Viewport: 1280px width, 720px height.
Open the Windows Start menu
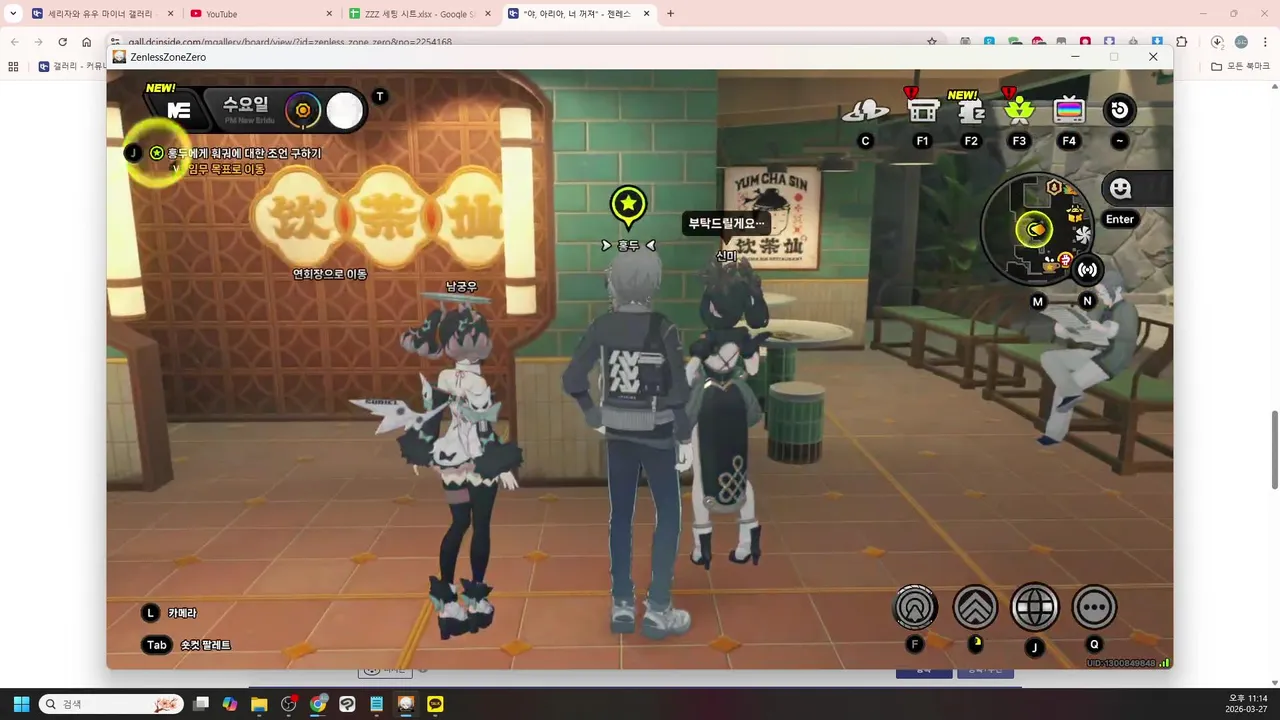point(21,704)
